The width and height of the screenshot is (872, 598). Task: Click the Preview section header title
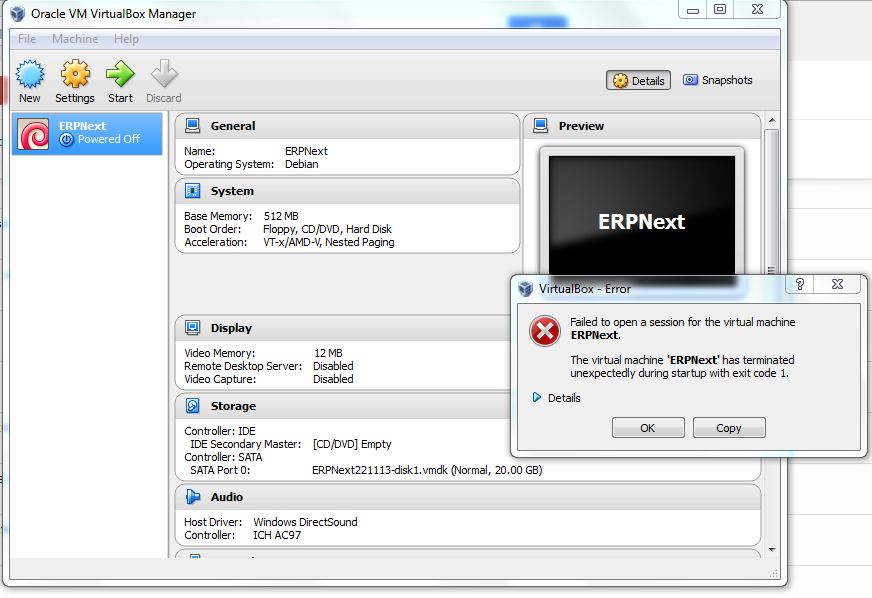coord(581,126)
